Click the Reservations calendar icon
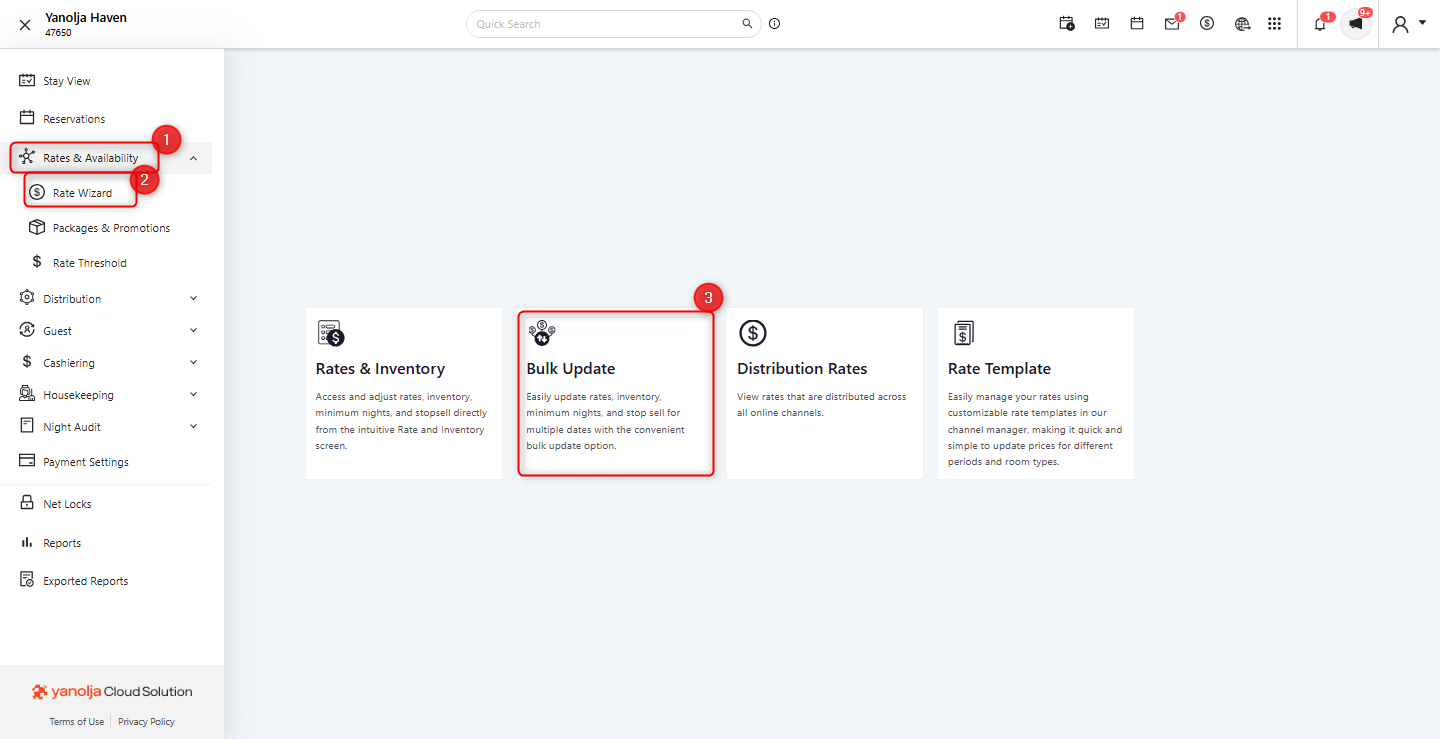The width and height of the screenshot is (1440, 739). pyautogui.click(x=27, y=118)
